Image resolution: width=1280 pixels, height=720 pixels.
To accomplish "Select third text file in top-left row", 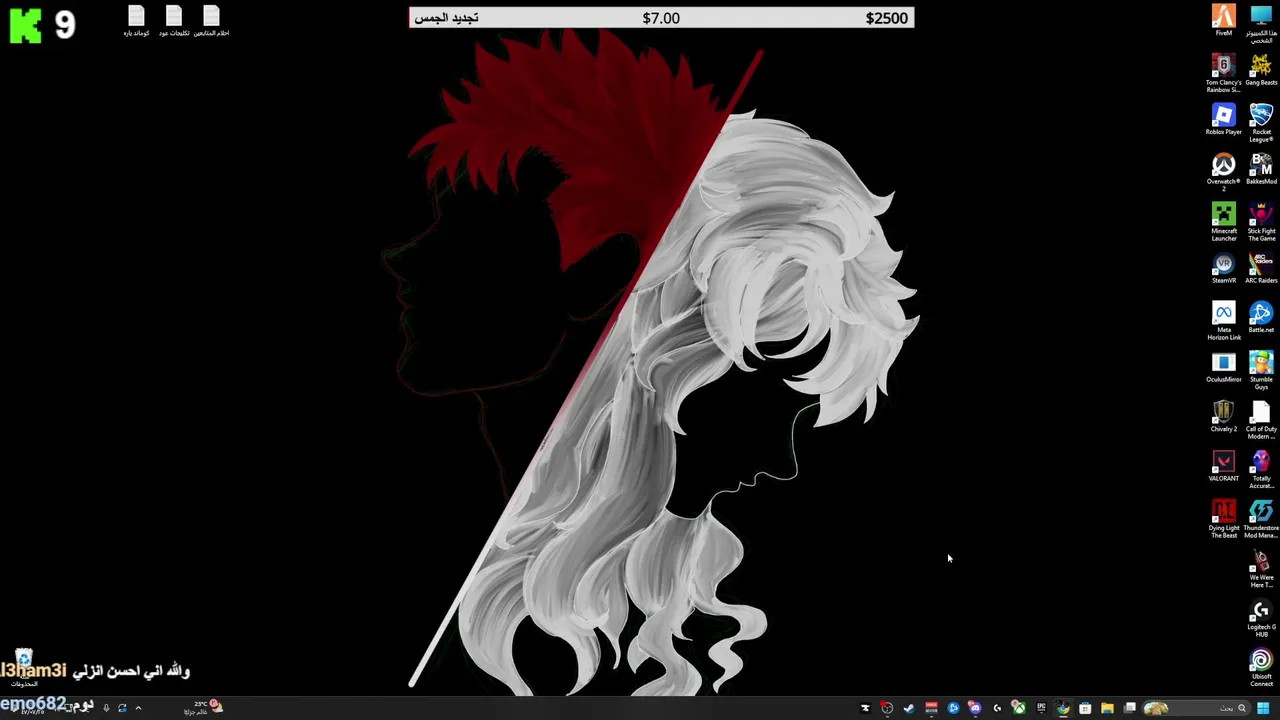I will [x=211, y=21].
